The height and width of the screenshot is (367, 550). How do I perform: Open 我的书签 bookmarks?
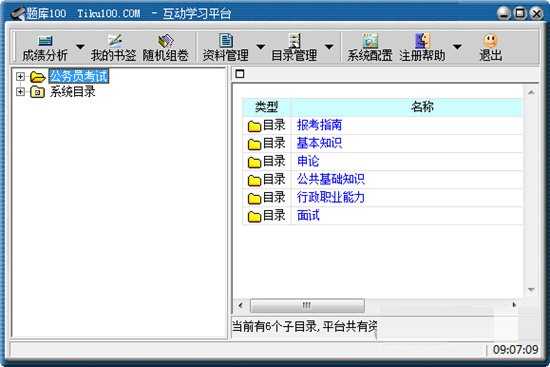click(114, 48)
